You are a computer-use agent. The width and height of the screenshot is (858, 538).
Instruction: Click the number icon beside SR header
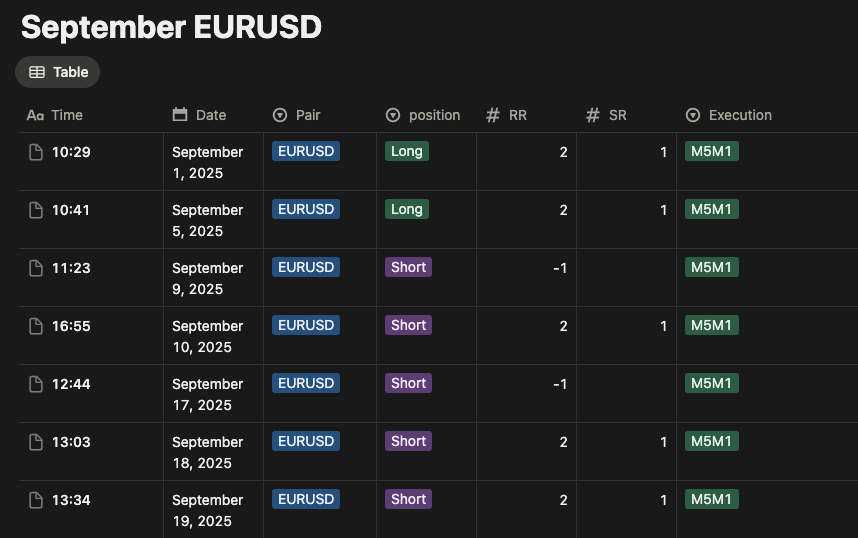click(593, 115)
